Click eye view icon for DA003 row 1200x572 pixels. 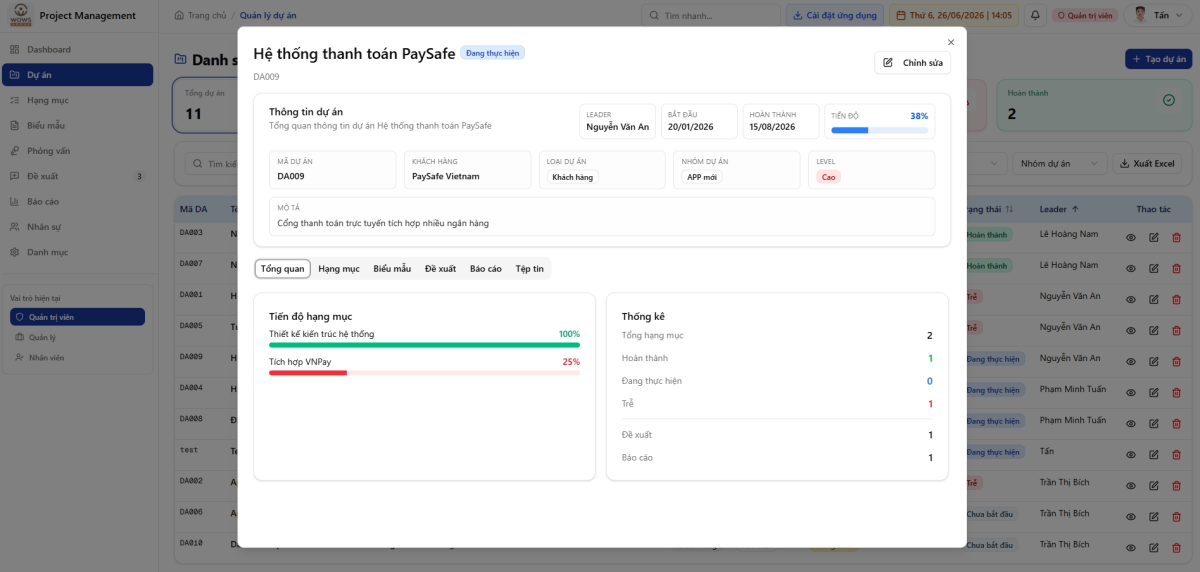tap(1131, 238)
